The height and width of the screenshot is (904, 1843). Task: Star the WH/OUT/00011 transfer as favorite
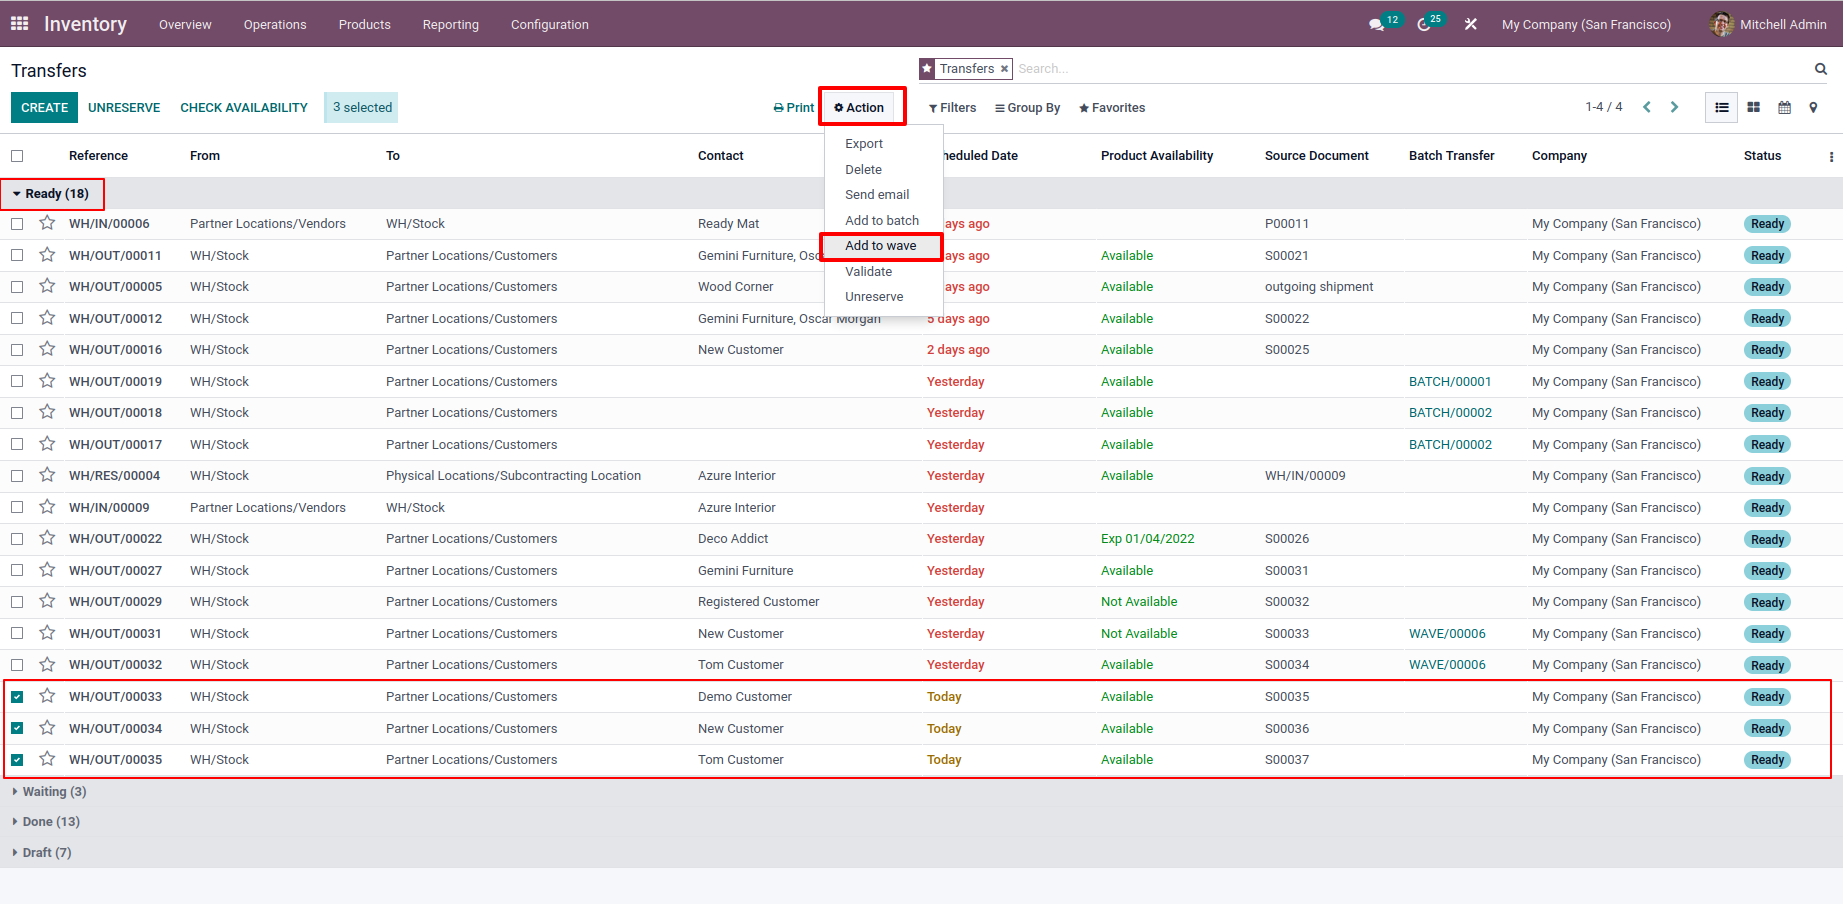click(47, 255)
